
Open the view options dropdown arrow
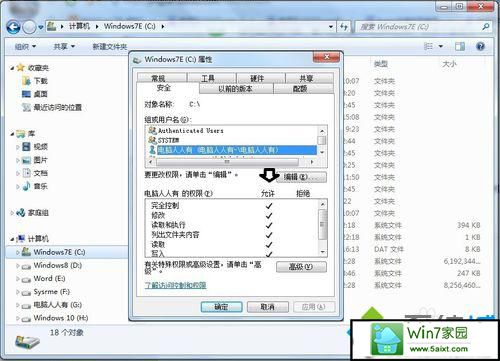(x=441, y=46)
